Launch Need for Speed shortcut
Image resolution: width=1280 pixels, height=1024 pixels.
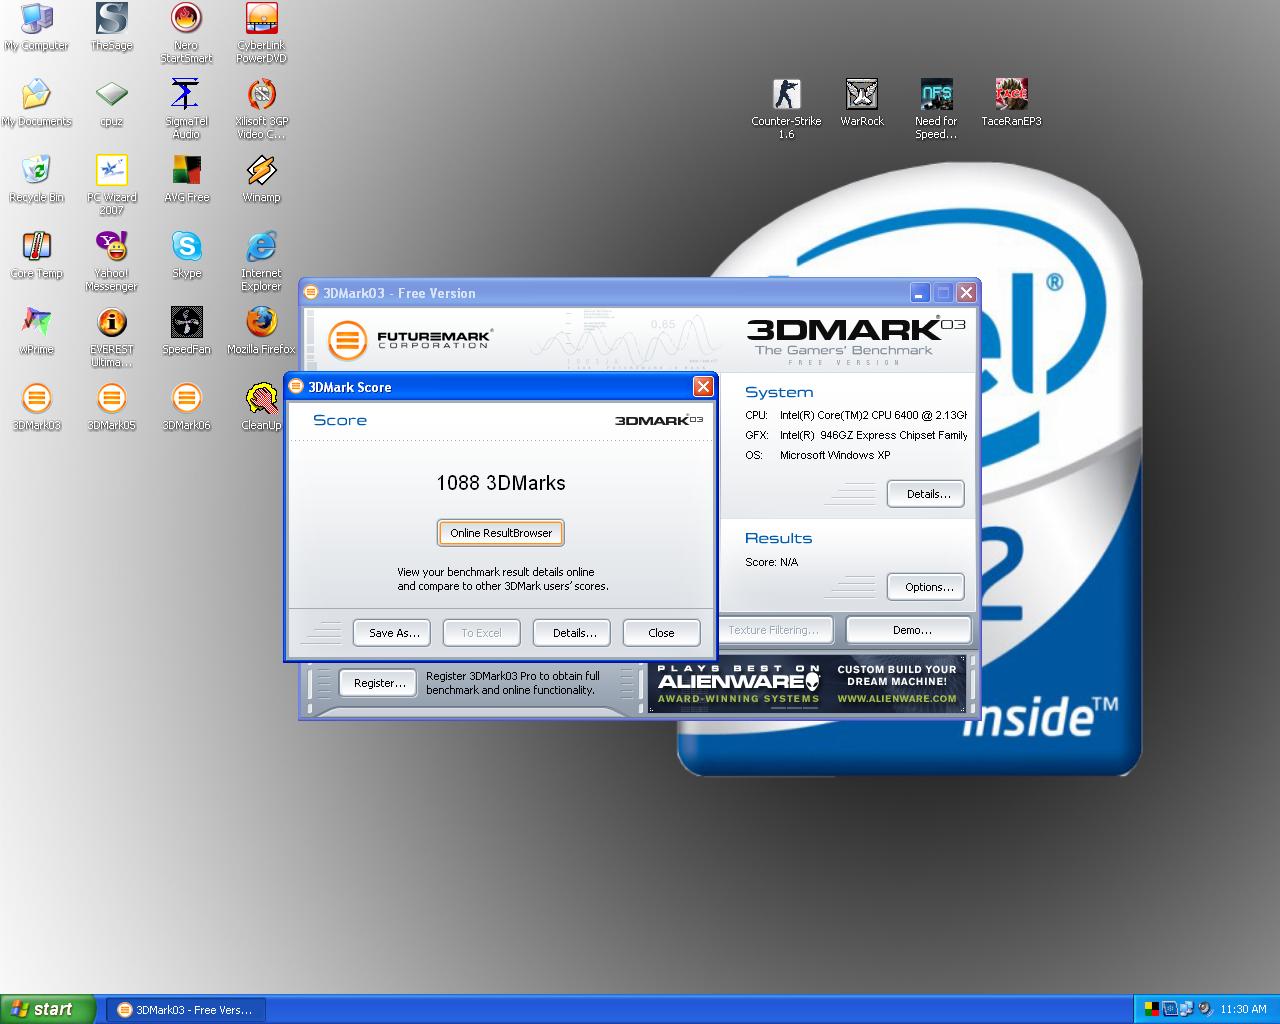936,109
